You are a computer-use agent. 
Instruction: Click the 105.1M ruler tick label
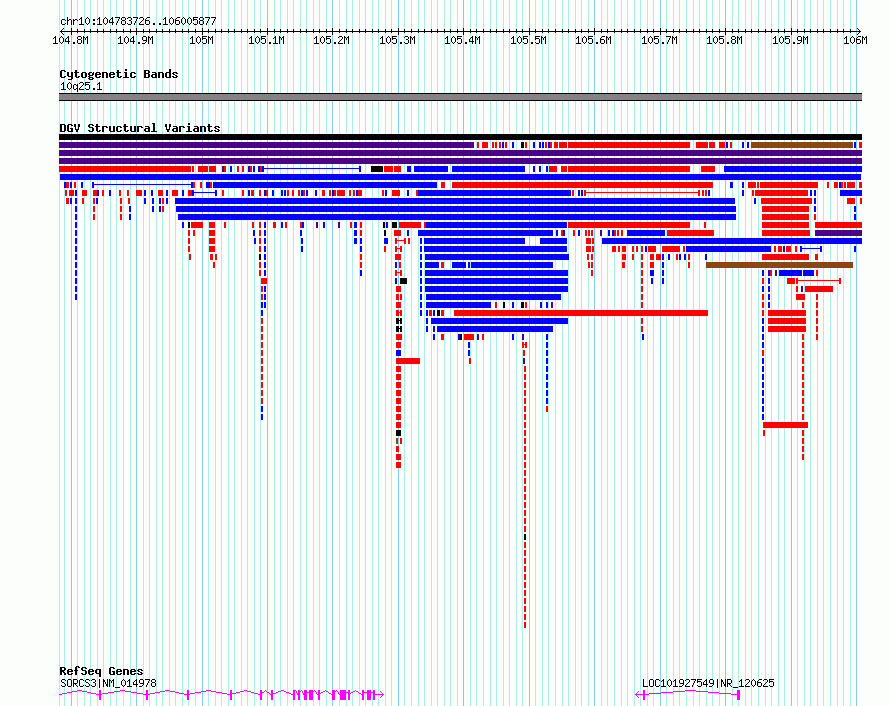[266, 40]
